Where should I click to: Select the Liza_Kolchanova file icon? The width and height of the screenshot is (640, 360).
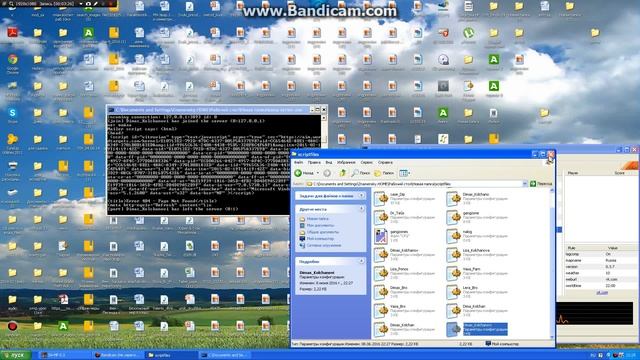click(x=453, y=255)
